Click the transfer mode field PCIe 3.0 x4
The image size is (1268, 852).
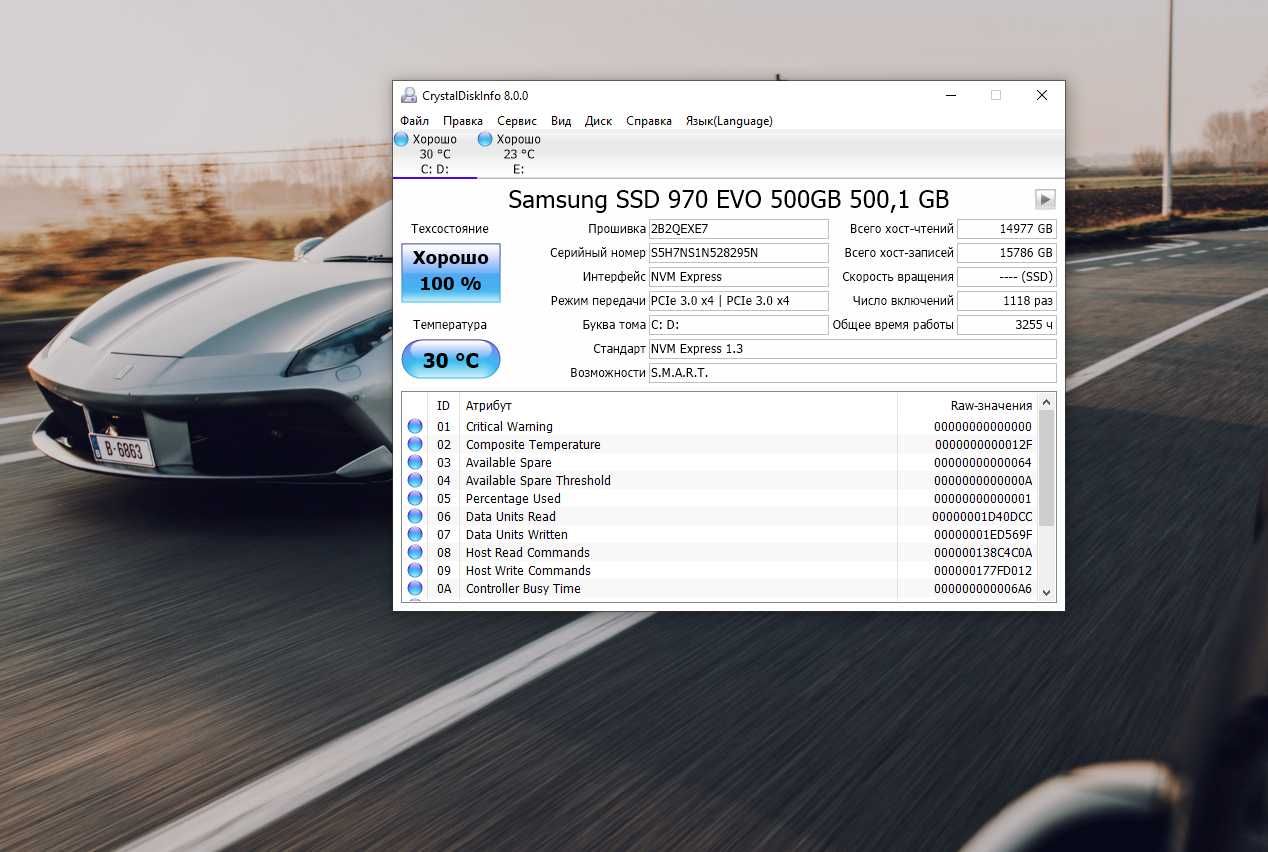pyautogui.click(x=738, y=301)
